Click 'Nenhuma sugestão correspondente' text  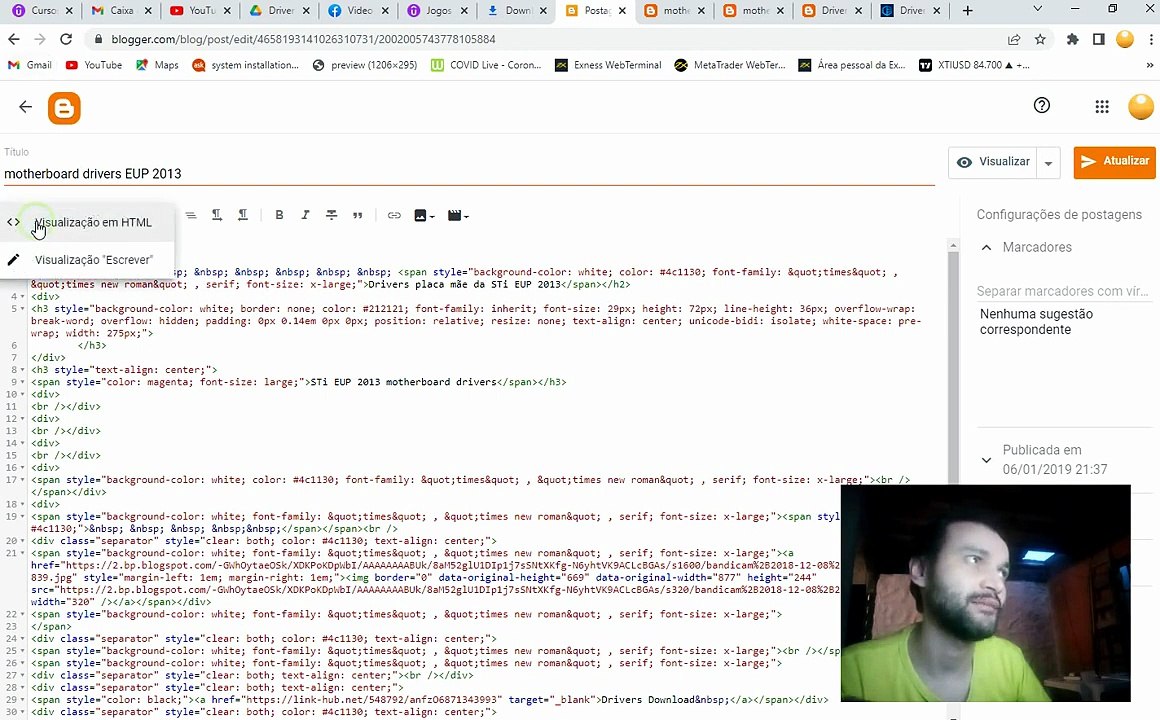(x=1036, y=322)
